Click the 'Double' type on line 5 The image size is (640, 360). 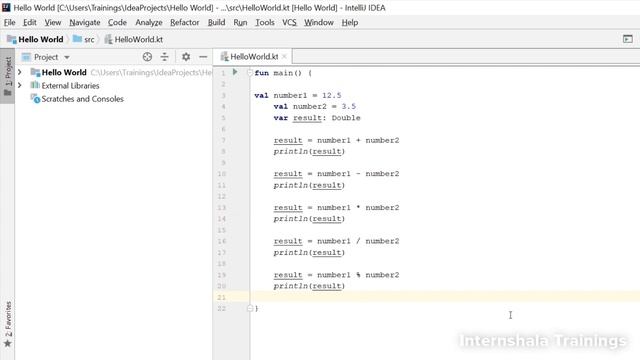pyautogui.click(x=346, y=118)
